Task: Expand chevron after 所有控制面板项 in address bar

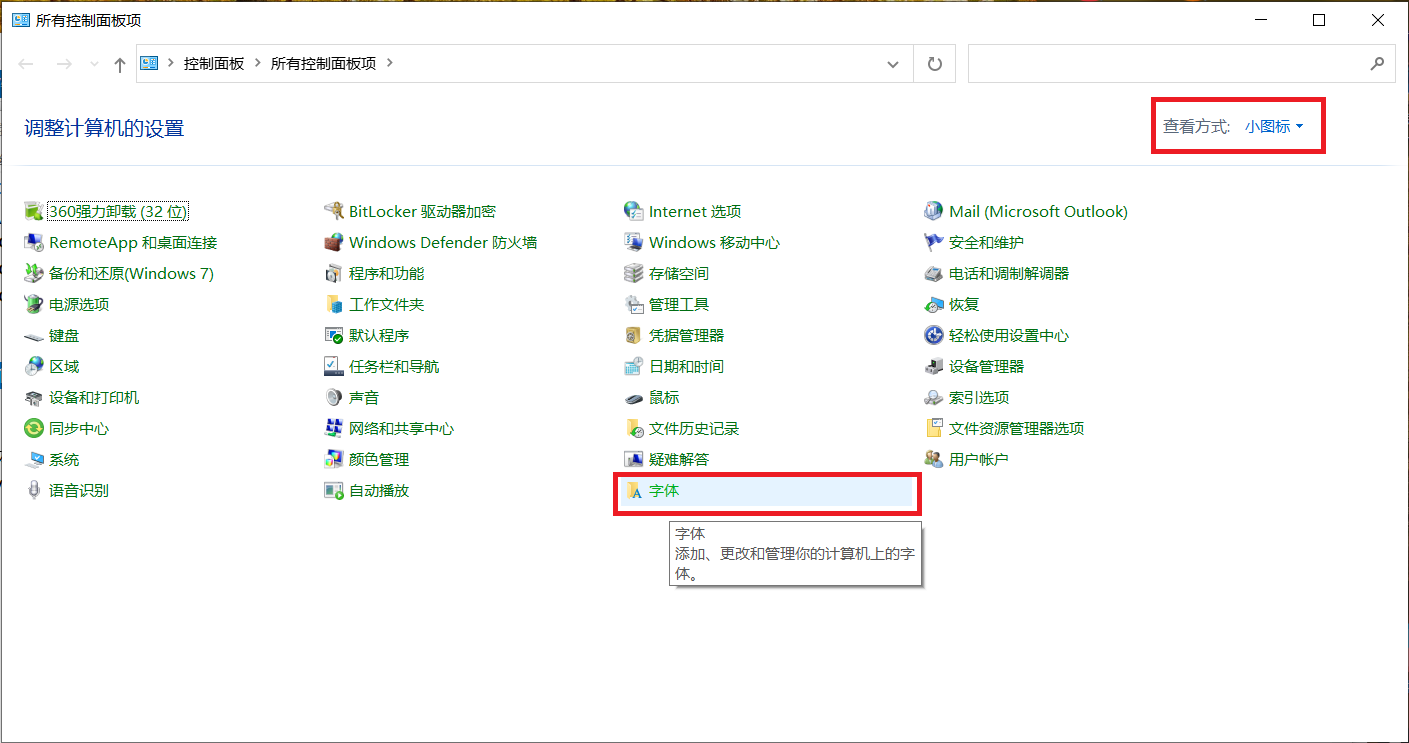Action: (x=390, y=63)
